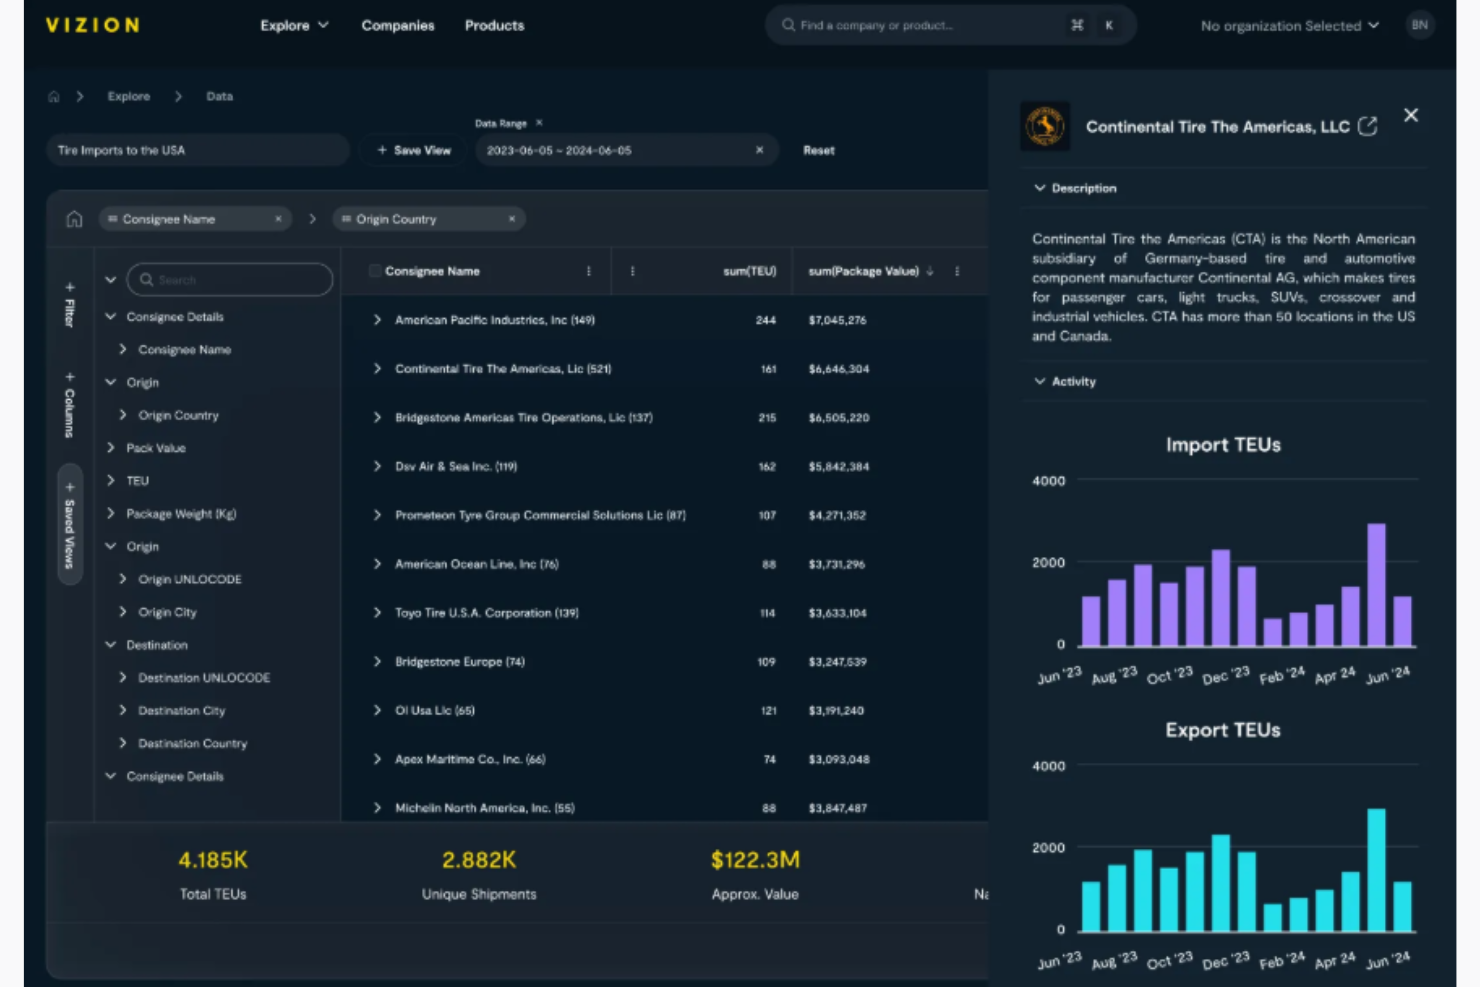Collapse the Activity section
The width and height of the screenshot is (1480, 987).
(x=1040, y=381)
